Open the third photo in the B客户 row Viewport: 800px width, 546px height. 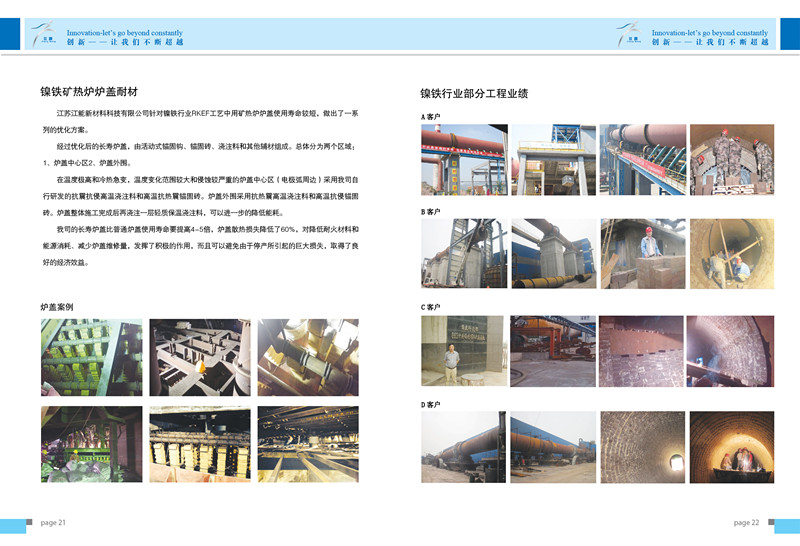coord(642,254)
